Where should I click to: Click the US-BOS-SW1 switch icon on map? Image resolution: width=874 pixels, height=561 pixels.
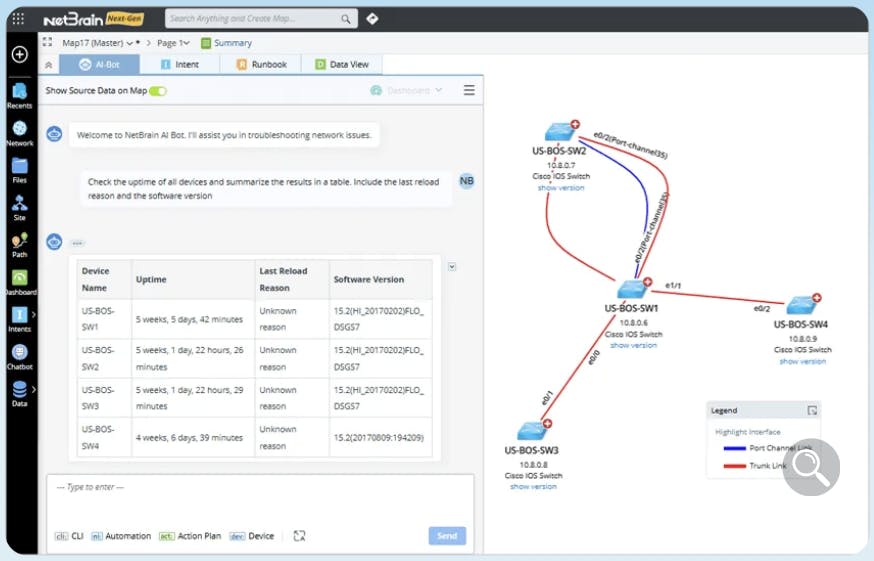[632, 289]
